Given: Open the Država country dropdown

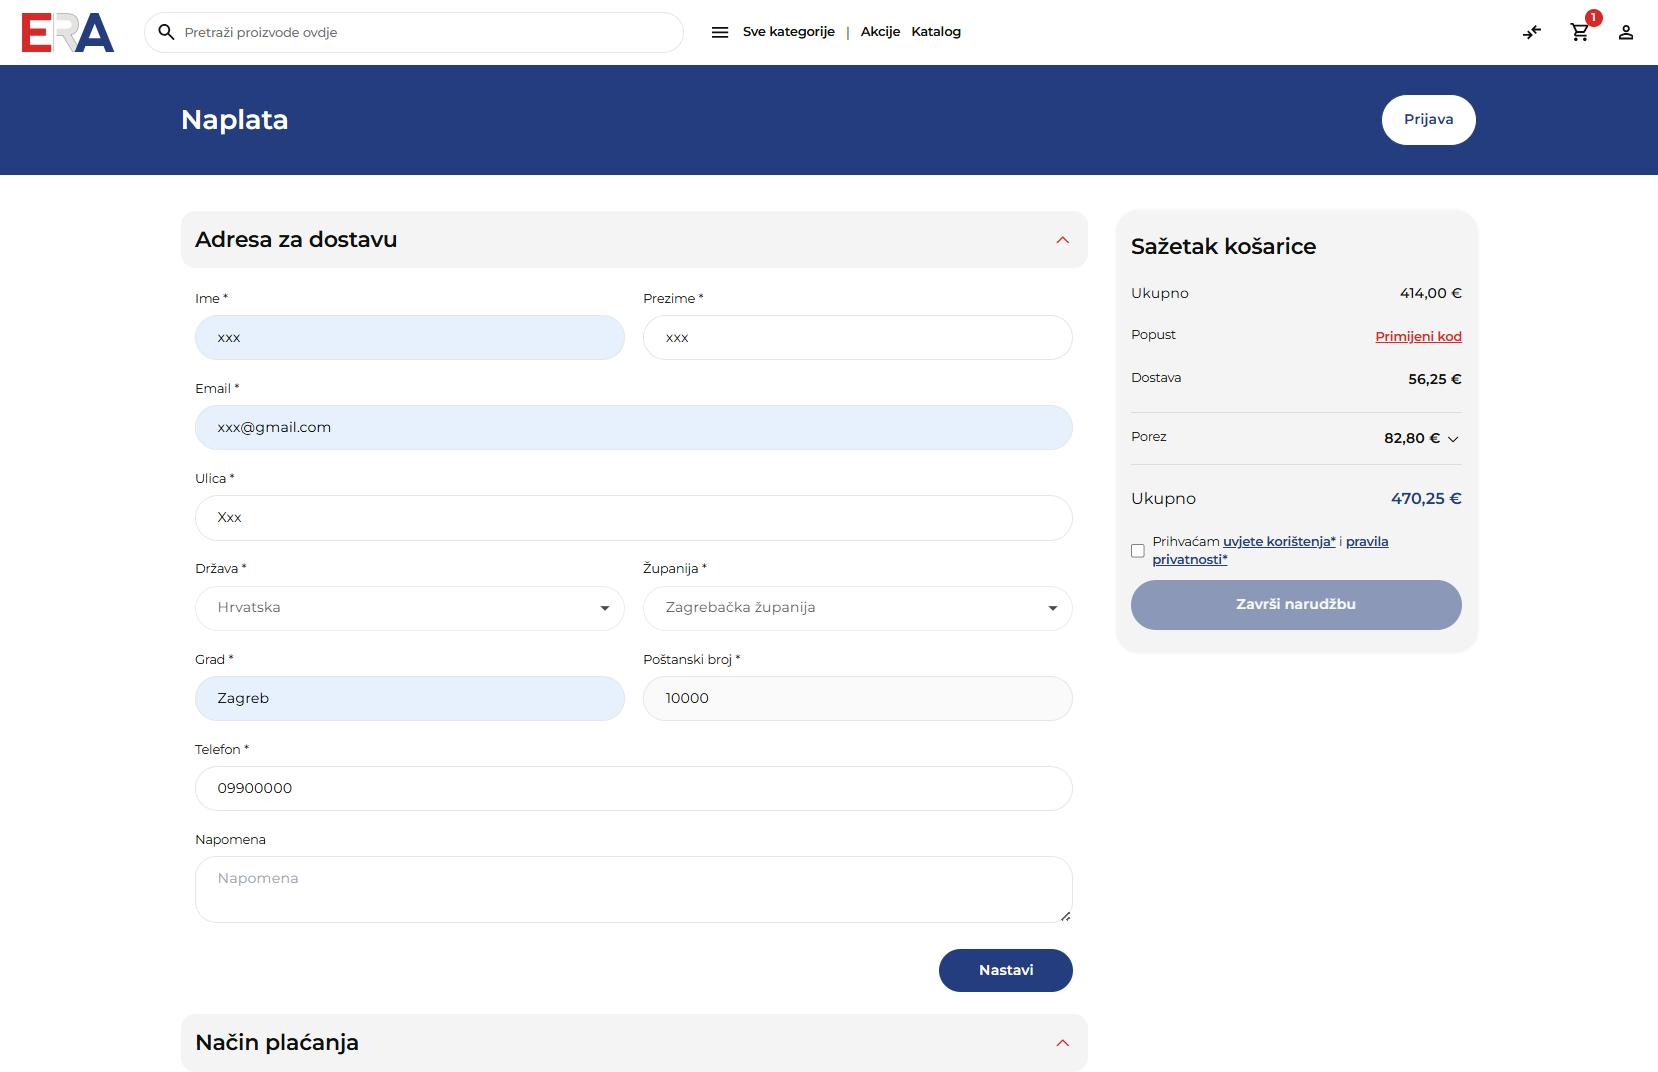Looking at the screenshot, I should coord(409,608).
